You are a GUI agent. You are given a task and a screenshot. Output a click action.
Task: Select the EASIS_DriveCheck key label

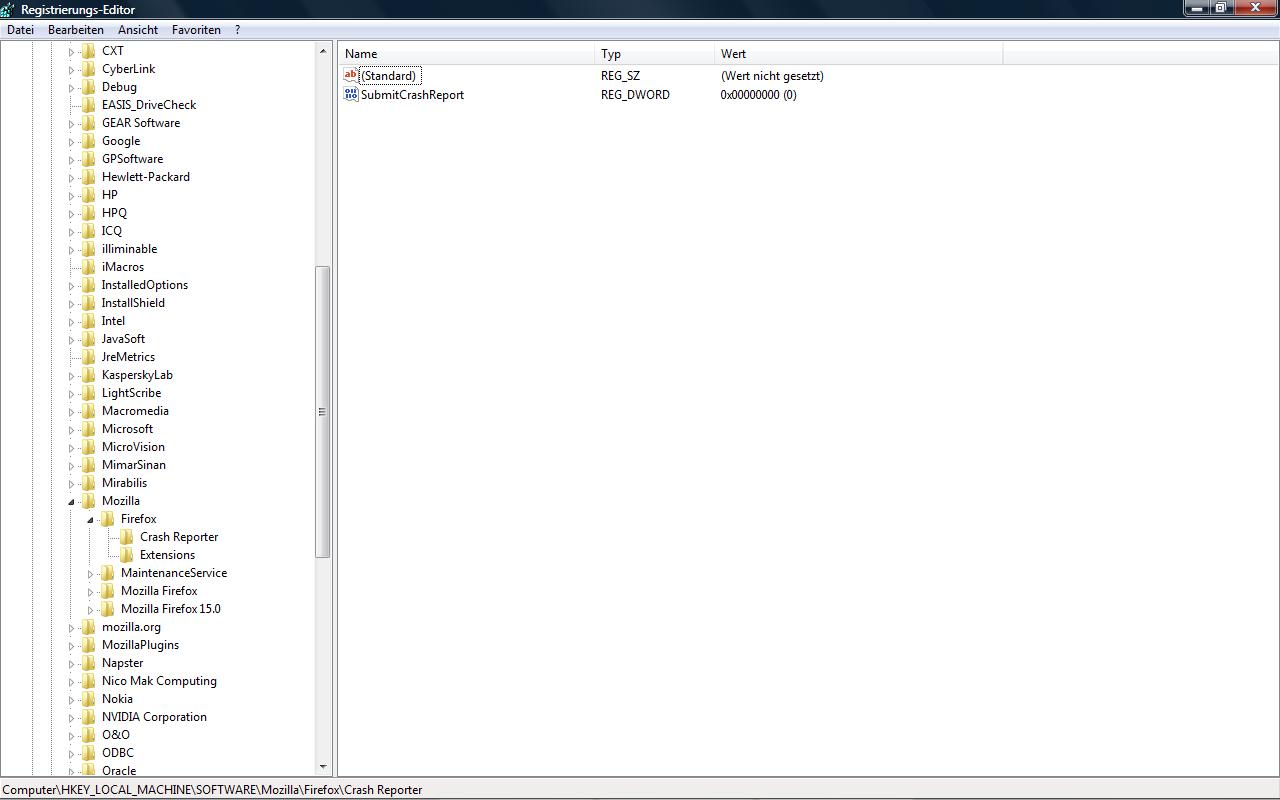(x=149, y=105)
